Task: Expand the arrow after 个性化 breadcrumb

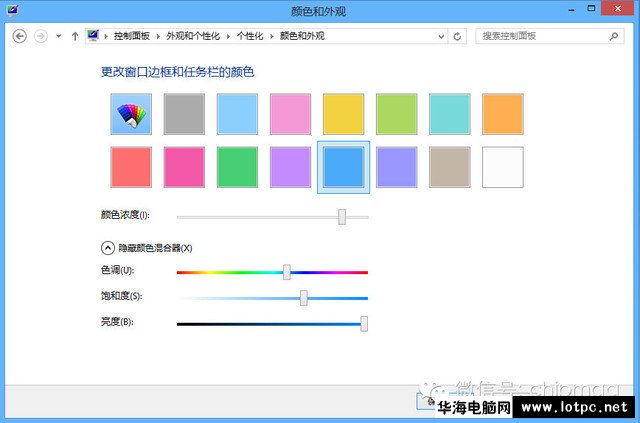Action: click(271, 36)
